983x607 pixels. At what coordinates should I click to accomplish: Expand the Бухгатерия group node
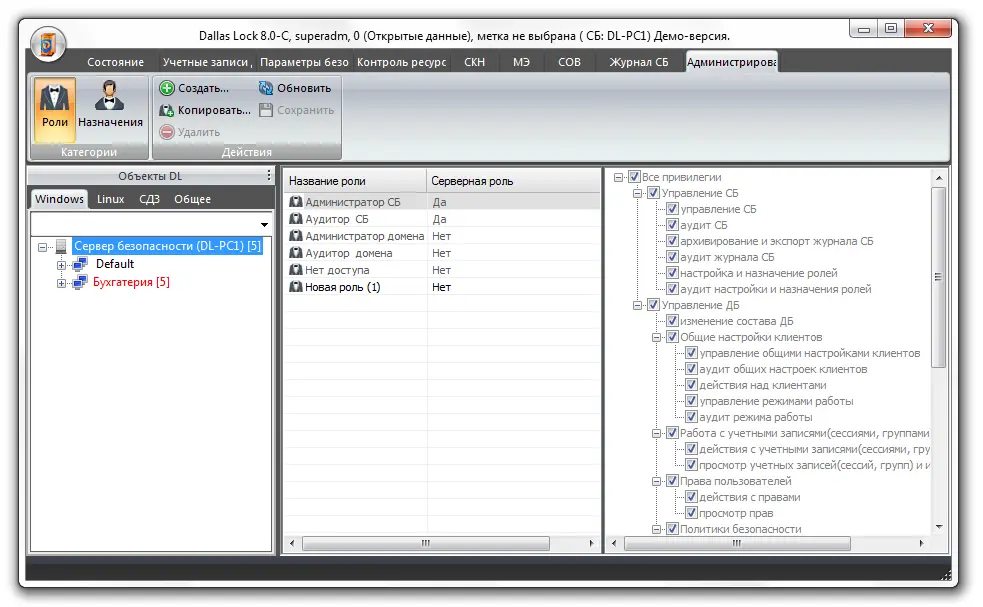tap(61, 283)
